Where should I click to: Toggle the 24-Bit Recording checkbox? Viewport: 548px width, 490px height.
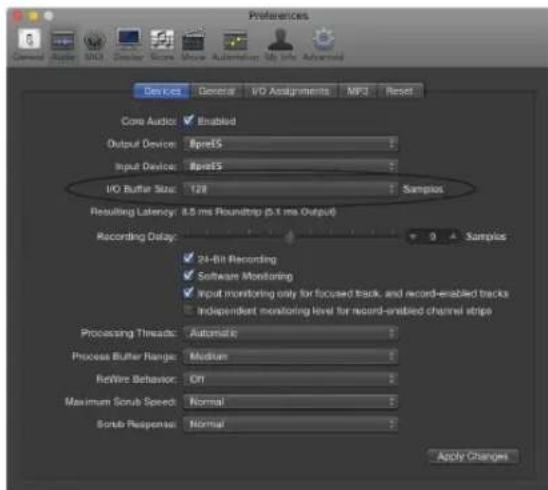coord(188,259)
